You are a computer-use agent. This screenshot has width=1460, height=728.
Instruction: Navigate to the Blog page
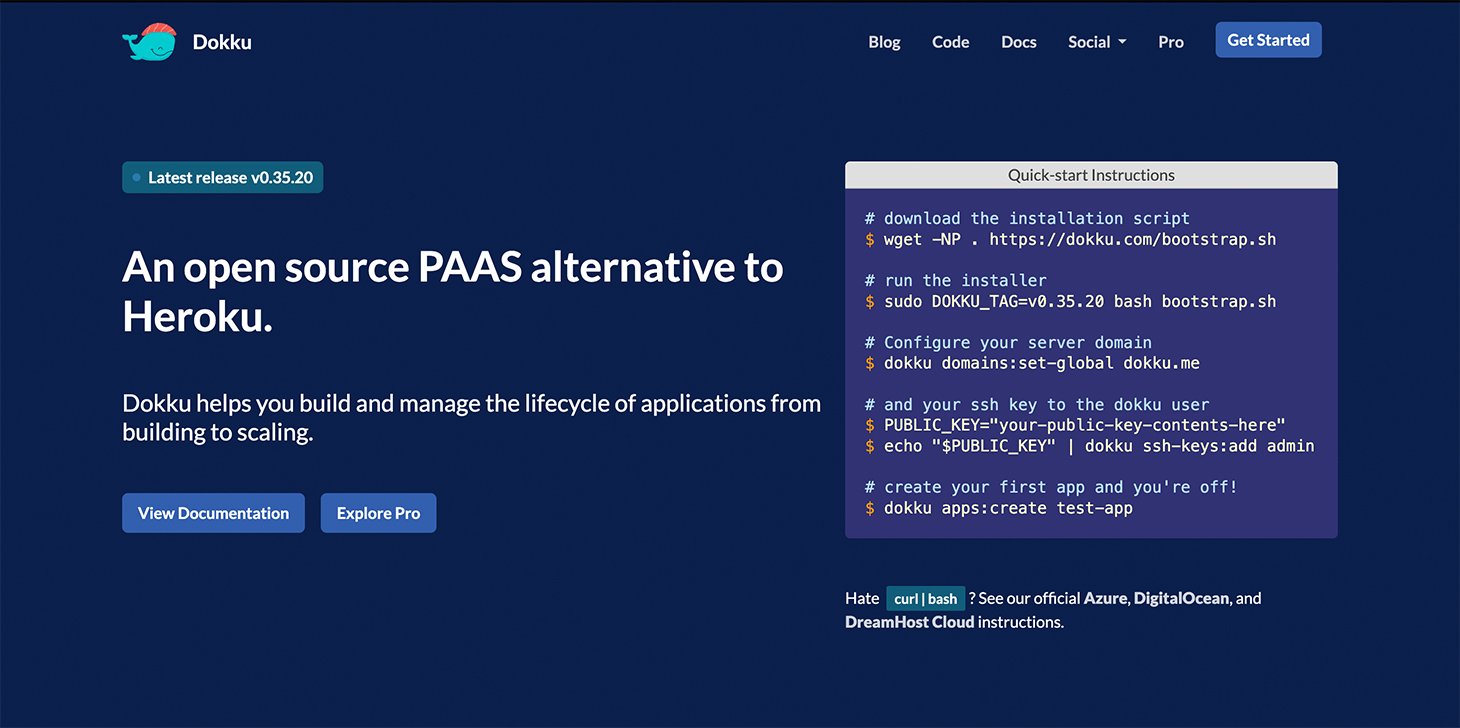(x=884, y=42)
